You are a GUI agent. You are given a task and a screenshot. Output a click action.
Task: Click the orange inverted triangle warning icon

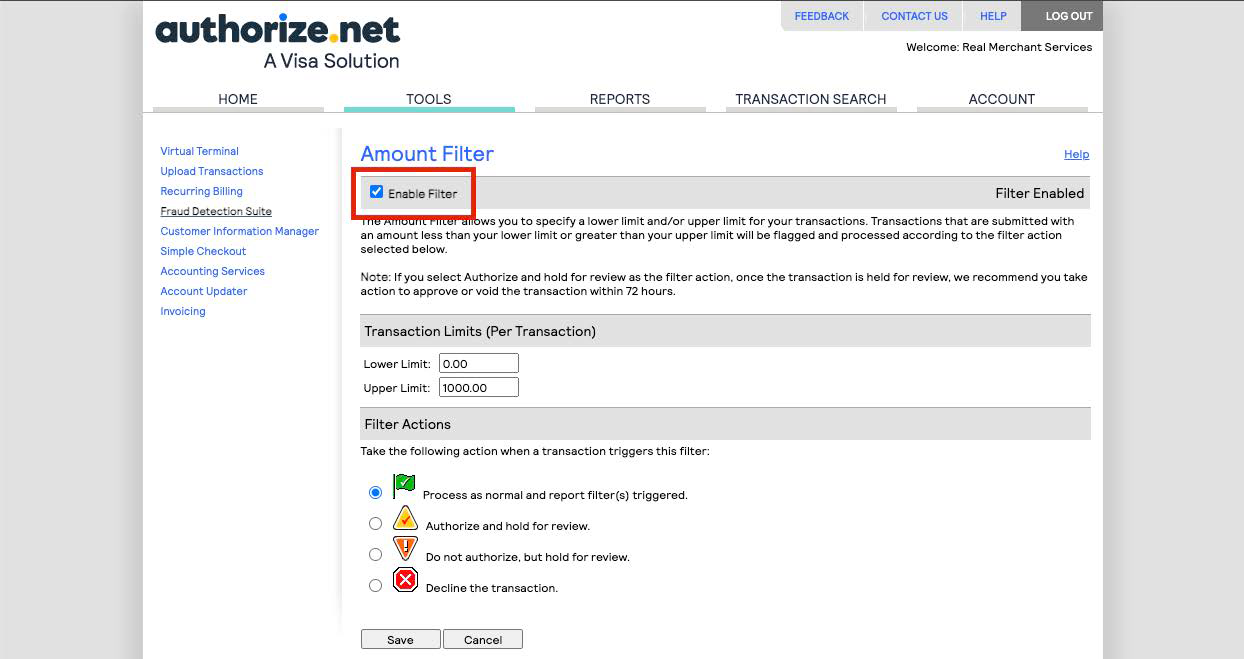click(x=405, y=548)
